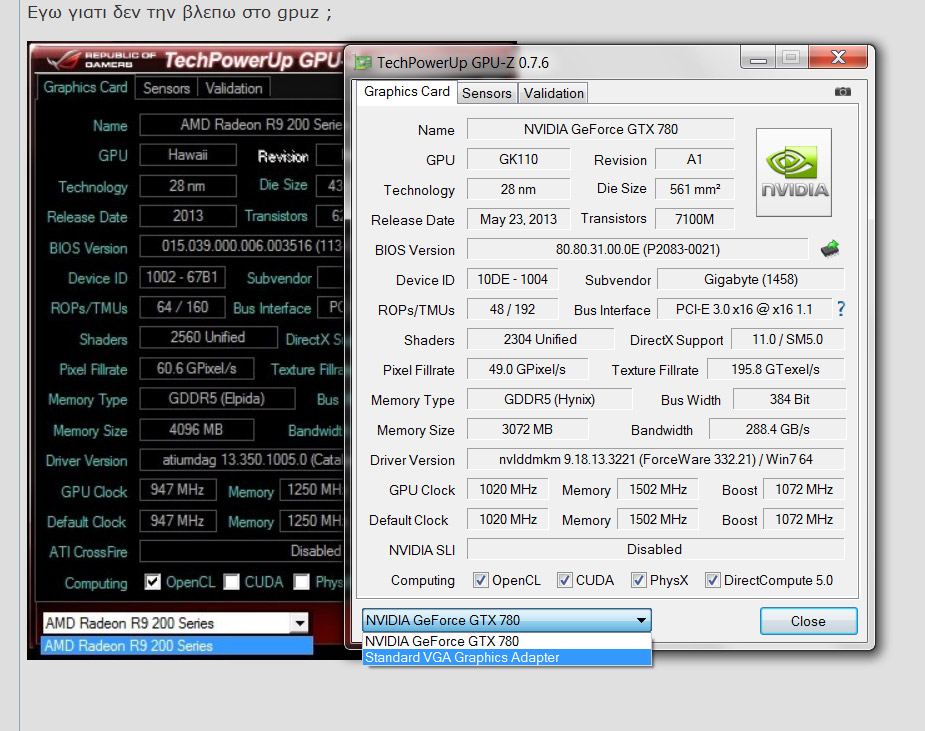Click the May 23, 2013 release date value
925x731 pixels.
pyautogui.click(x=519, y=219)
